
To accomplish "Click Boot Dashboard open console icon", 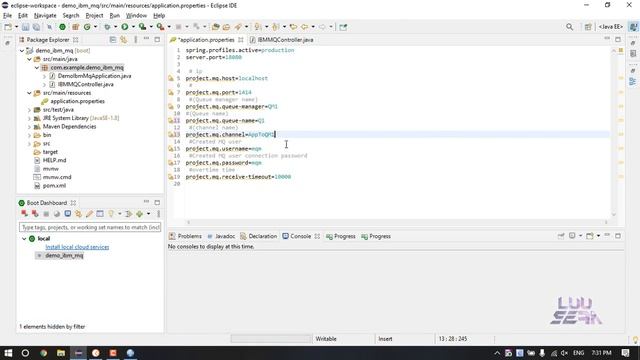I will 68,213.
